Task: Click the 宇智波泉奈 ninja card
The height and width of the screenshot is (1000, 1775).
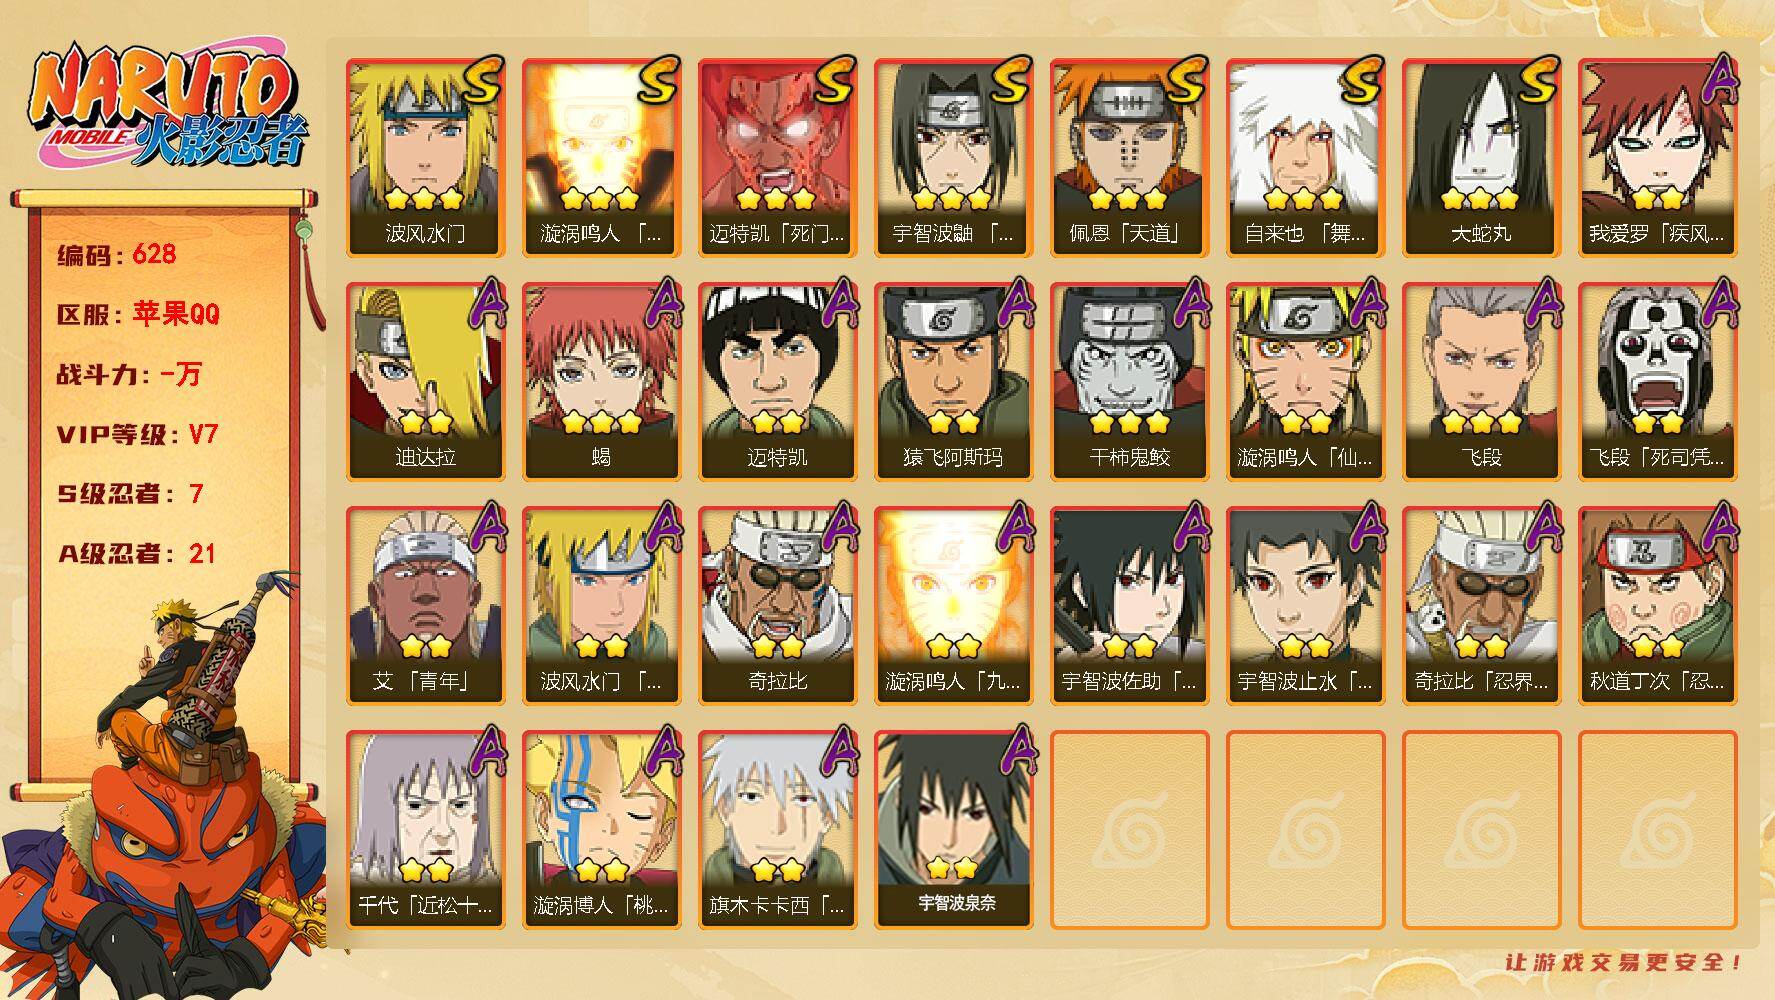Action: point(953,830)
